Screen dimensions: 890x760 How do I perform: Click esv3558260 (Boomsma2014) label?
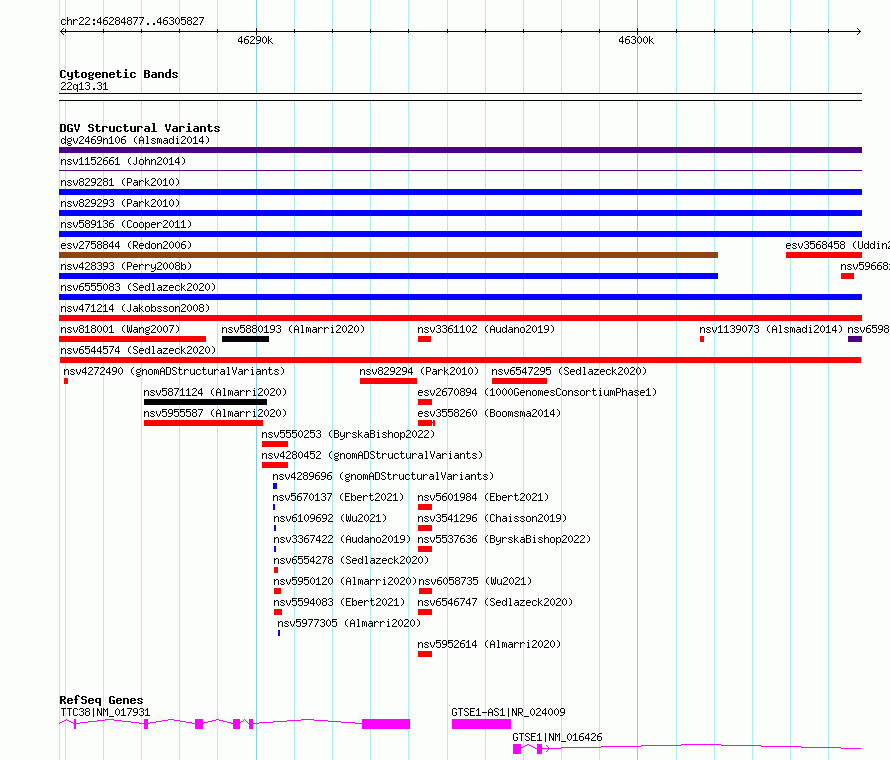489,413
